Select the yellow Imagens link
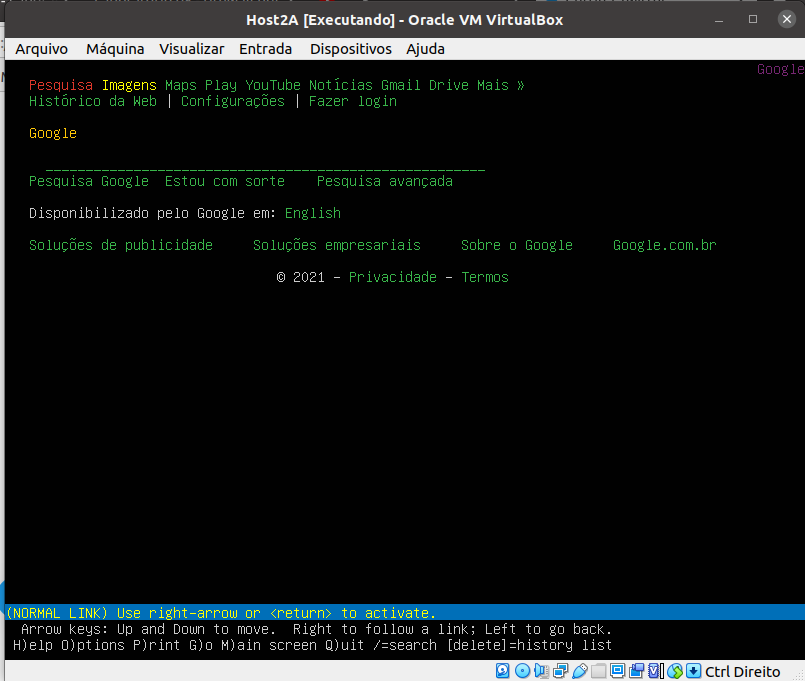The image size is (805, 681). tap(129, 85)
